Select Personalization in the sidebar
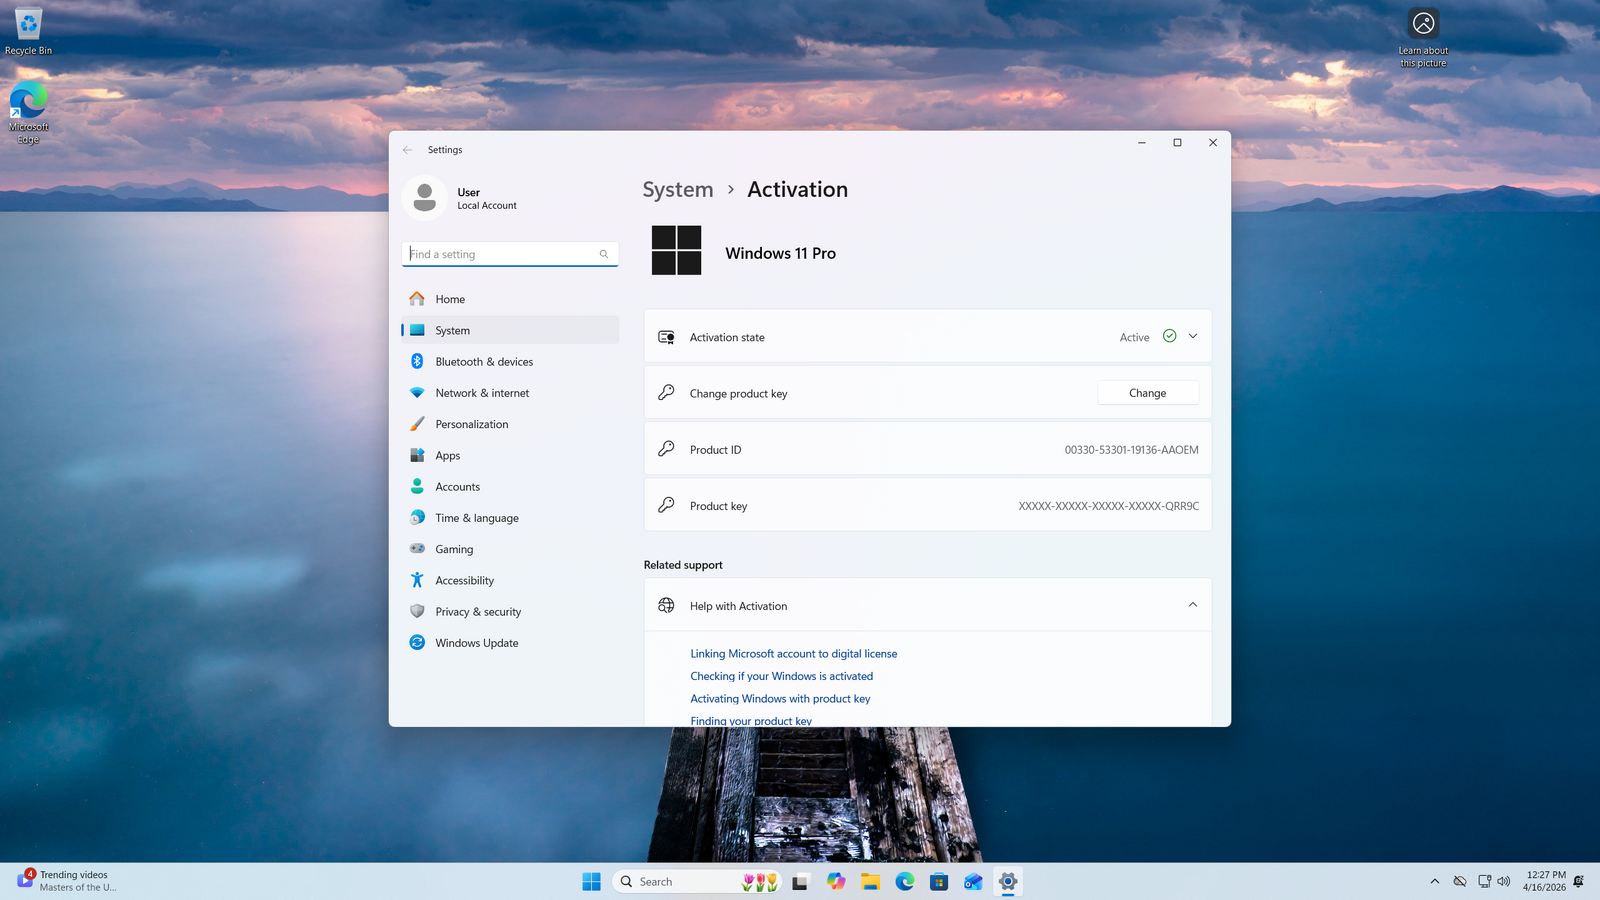The height and width of the screenshot is (900, 1600). (471, 425)
